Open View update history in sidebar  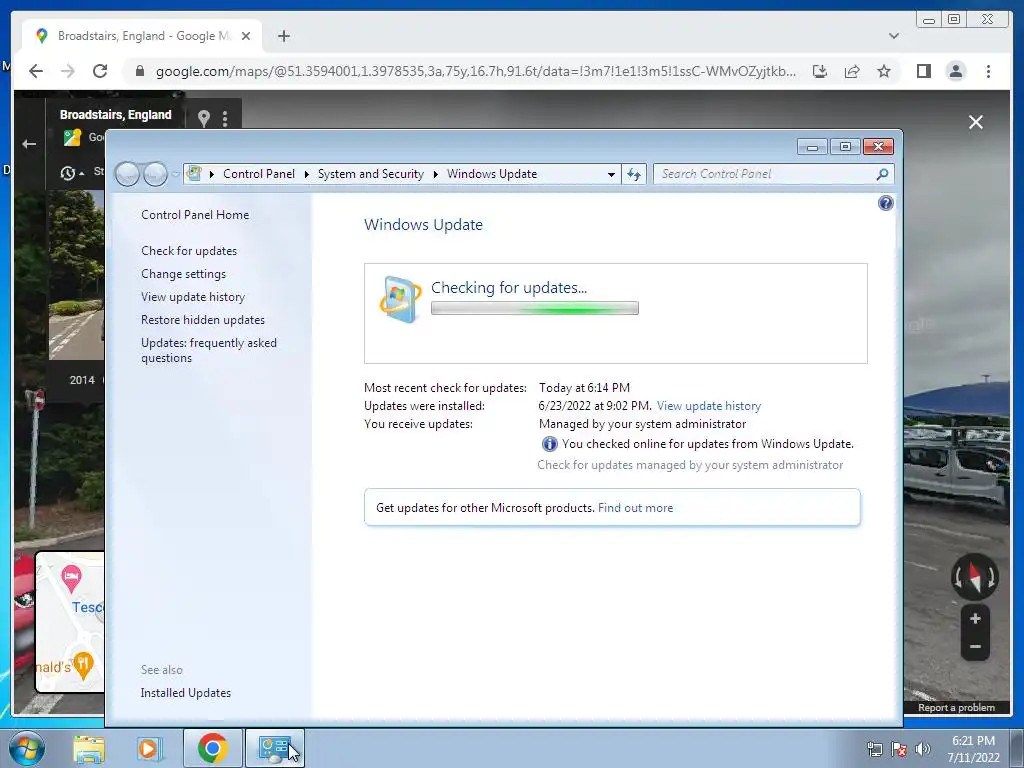click(x=193, y=296)
